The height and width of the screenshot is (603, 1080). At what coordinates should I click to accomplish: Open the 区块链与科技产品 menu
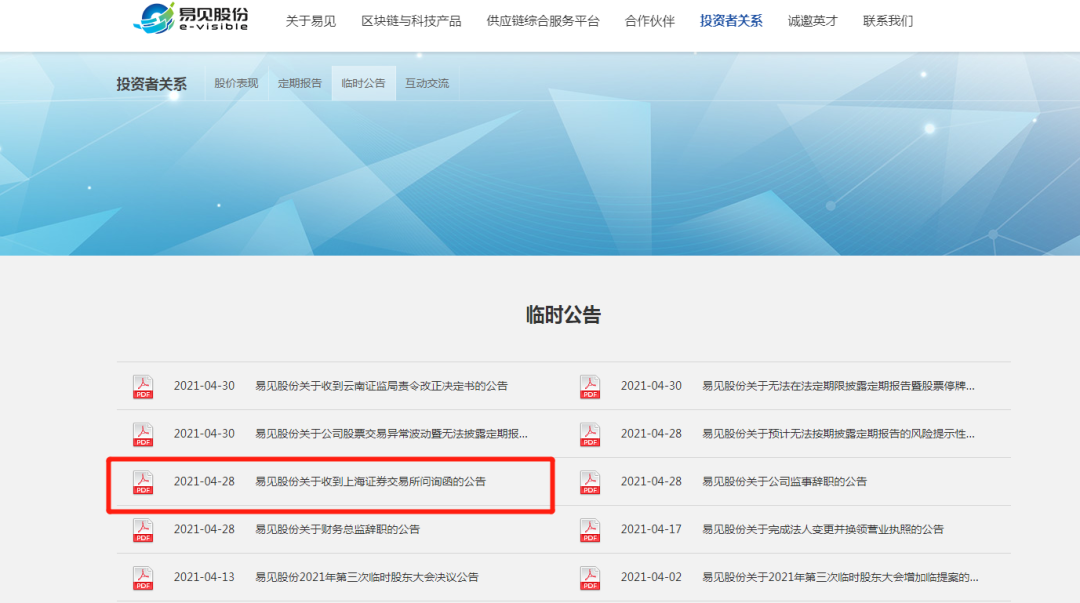[411, 21]
